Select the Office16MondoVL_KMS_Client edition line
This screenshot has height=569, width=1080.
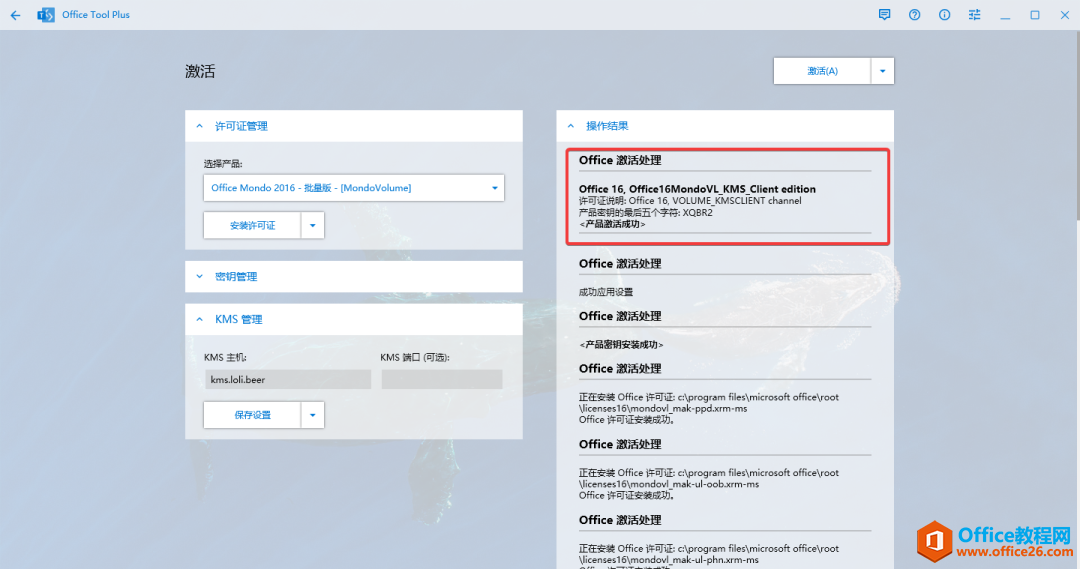point(697,189)
